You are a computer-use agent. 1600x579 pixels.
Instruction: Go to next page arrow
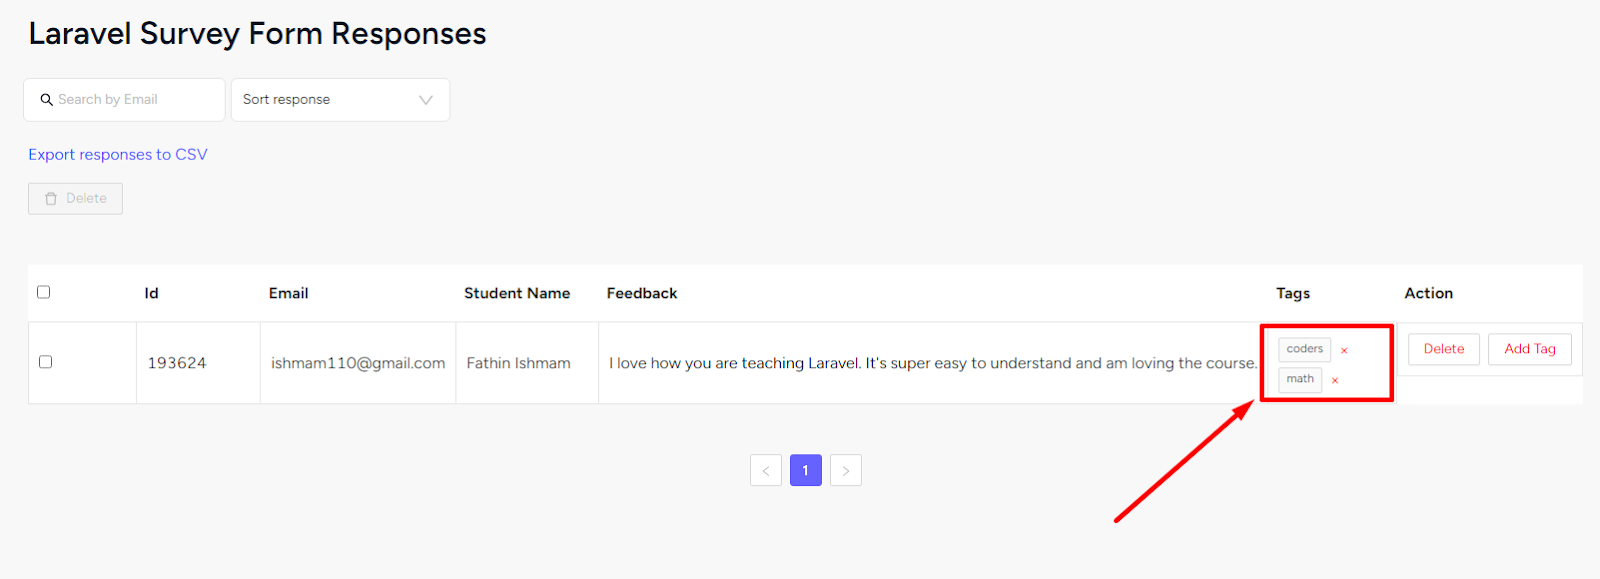coord(846,470)
